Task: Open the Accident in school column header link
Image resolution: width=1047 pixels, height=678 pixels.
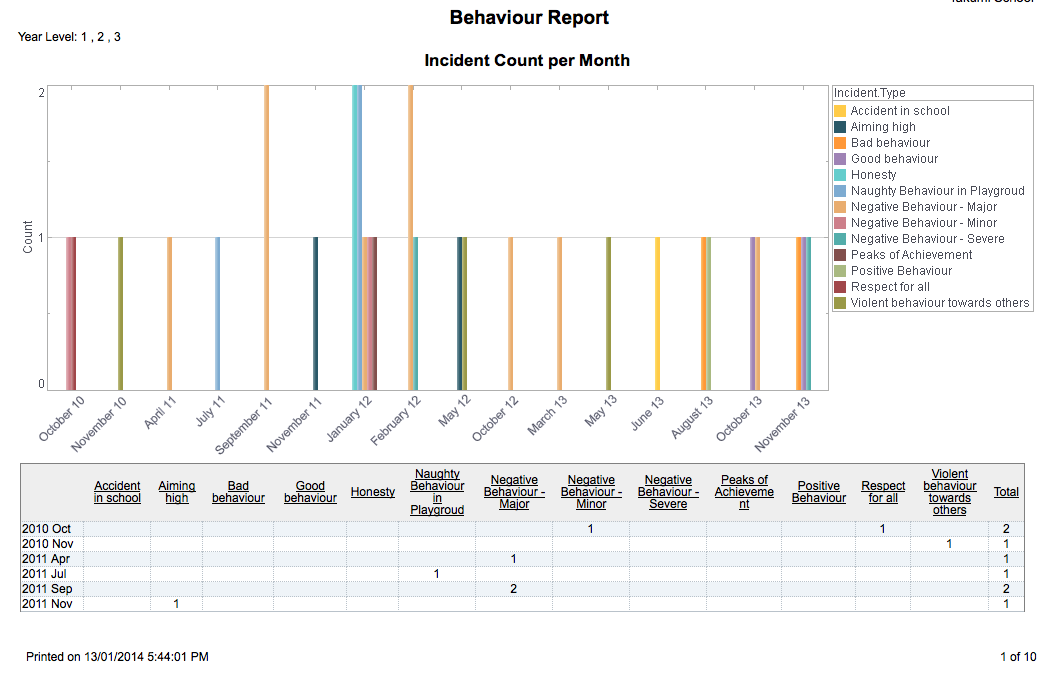Action: pos(118,492)
